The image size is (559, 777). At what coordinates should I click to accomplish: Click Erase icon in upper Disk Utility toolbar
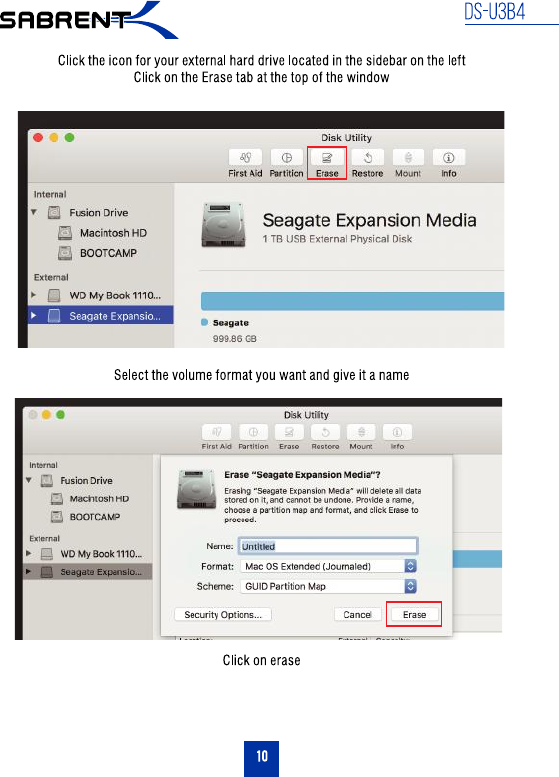click(327, 158)
